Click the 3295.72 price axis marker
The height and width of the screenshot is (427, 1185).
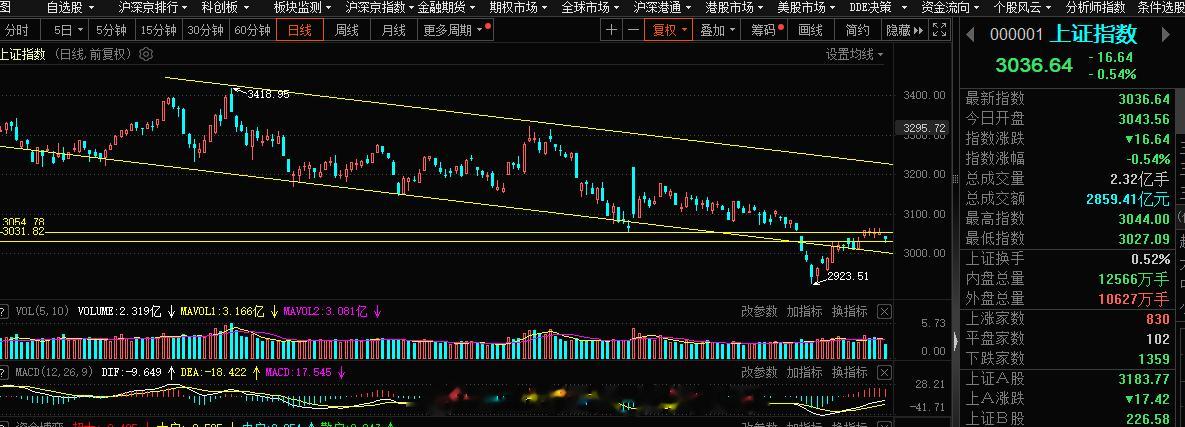(921, 128)
